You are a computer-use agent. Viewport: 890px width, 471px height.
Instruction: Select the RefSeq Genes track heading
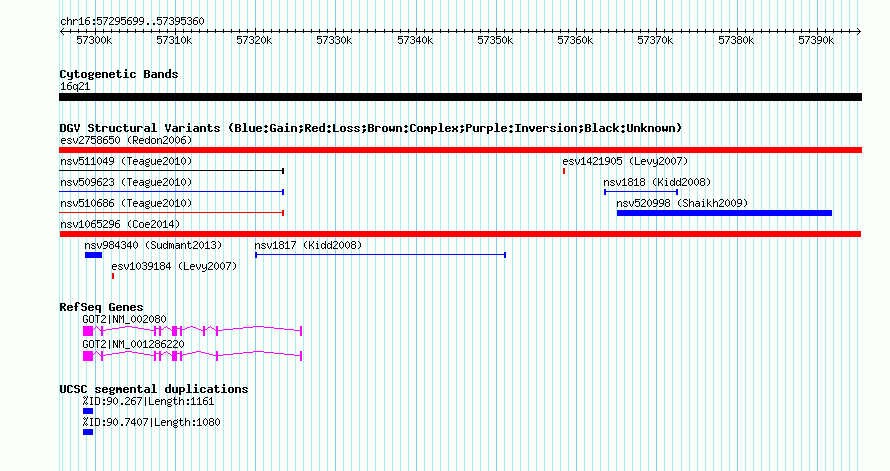pos(101,307)
